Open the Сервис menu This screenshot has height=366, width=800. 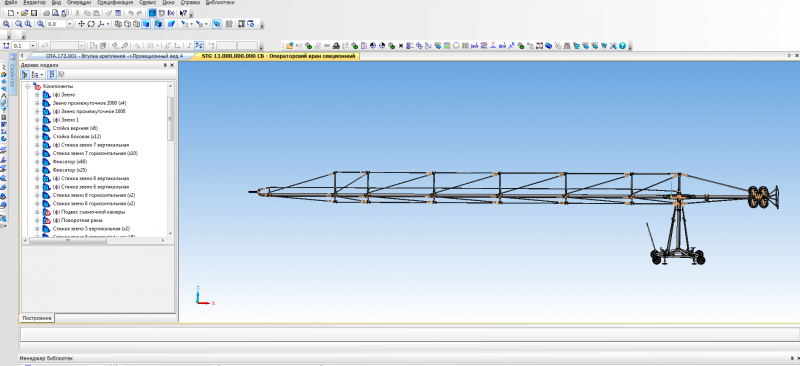[x=147, y=3]
